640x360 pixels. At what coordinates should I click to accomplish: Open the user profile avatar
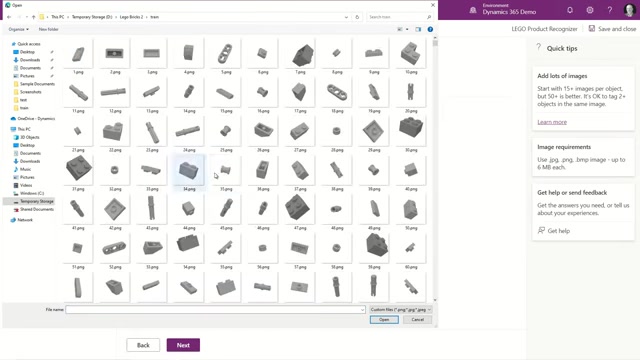[629, 10]
